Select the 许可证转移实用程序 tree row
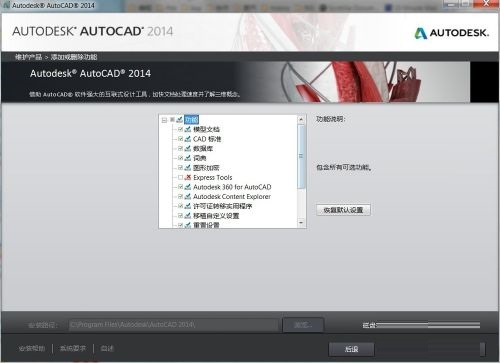 click(223, 206)
